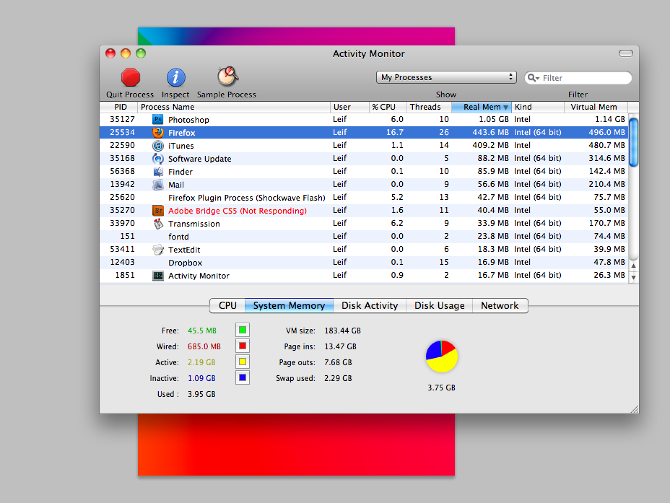
Task: Open the Network tab
Action: pyautogui.click(x=500, y=306)
